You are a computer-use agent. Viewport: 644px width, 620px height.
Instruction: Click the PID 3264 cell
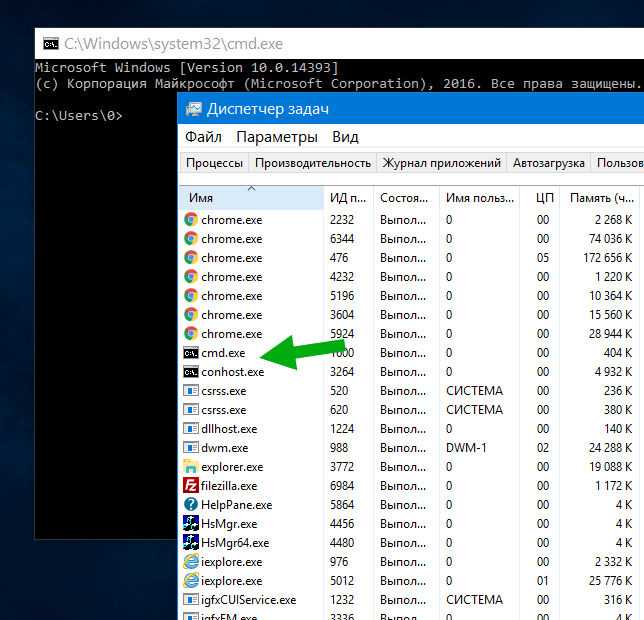click(342, 372)
